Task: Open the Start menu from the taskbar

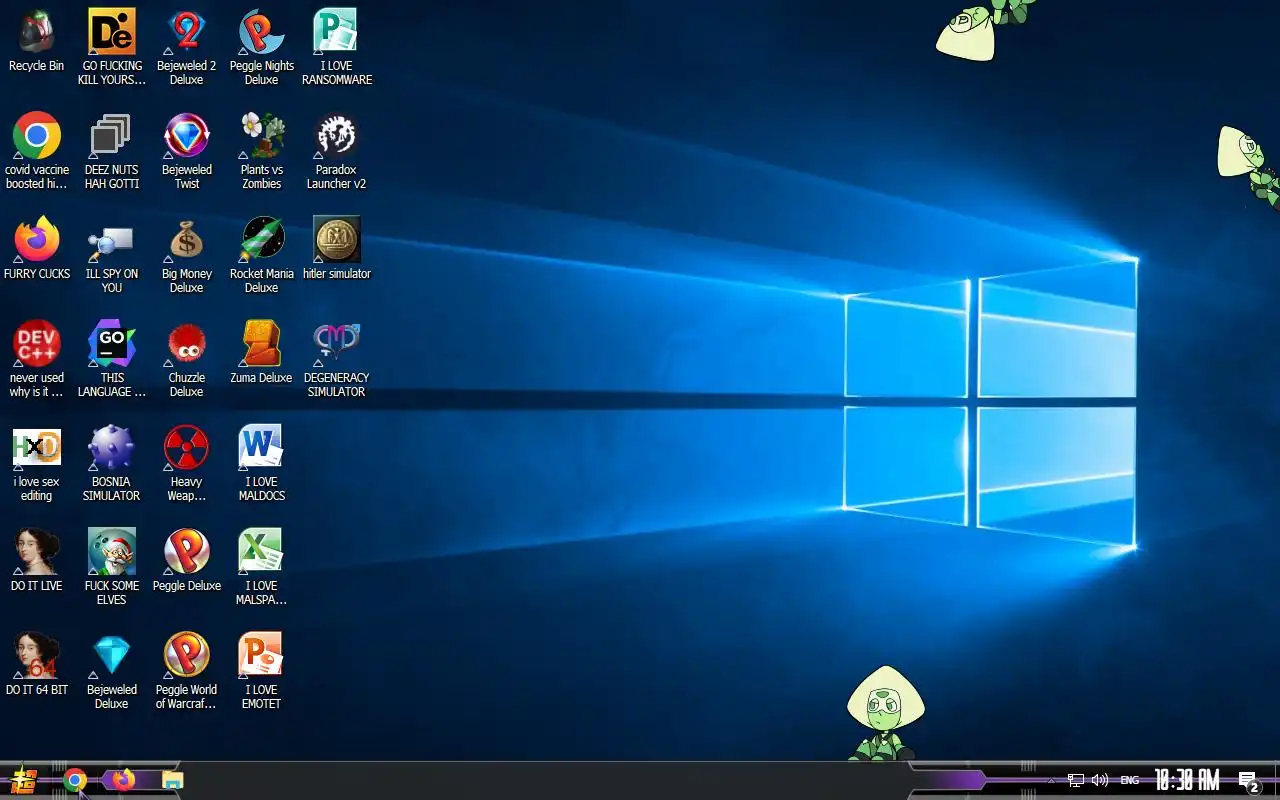Action: pos(24,780)
